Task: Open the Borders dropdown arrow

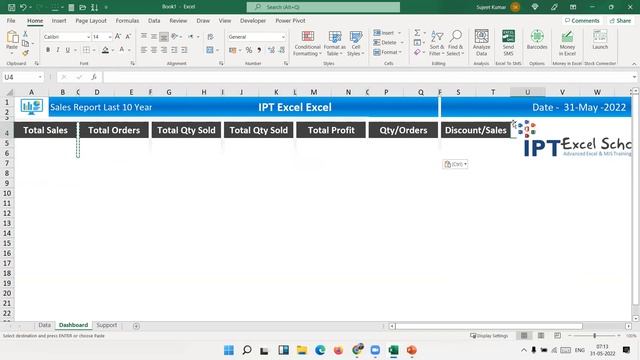Action: (x=94, y=50)
